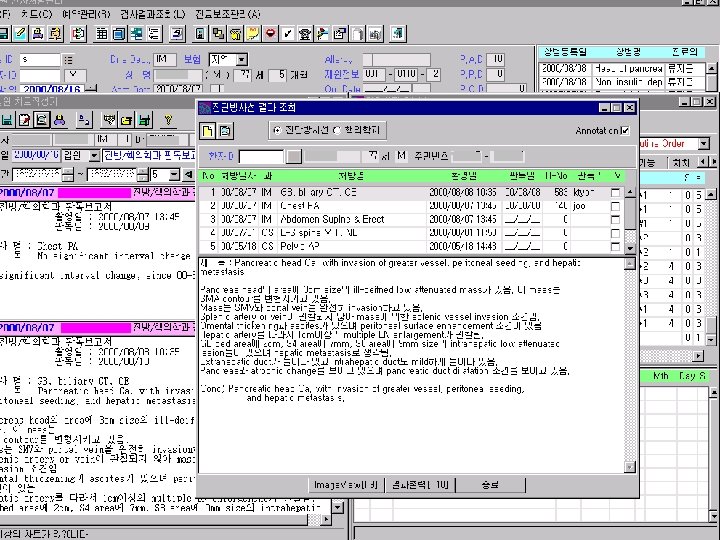Check the box for Chest PA row
The image size is (720, 540).
[x=616, y=206]
